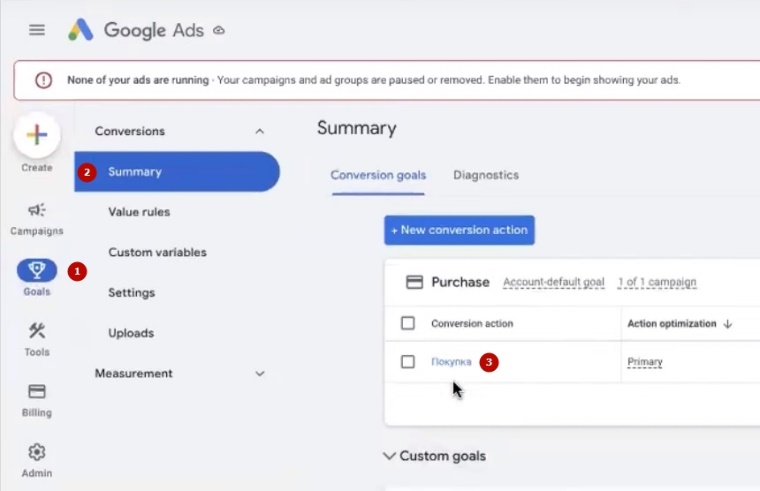Image resolution: width=760 pixels, height=491 pixels.
Task: Click the 1 of 1 campaign link
Action: coord(656,283)
